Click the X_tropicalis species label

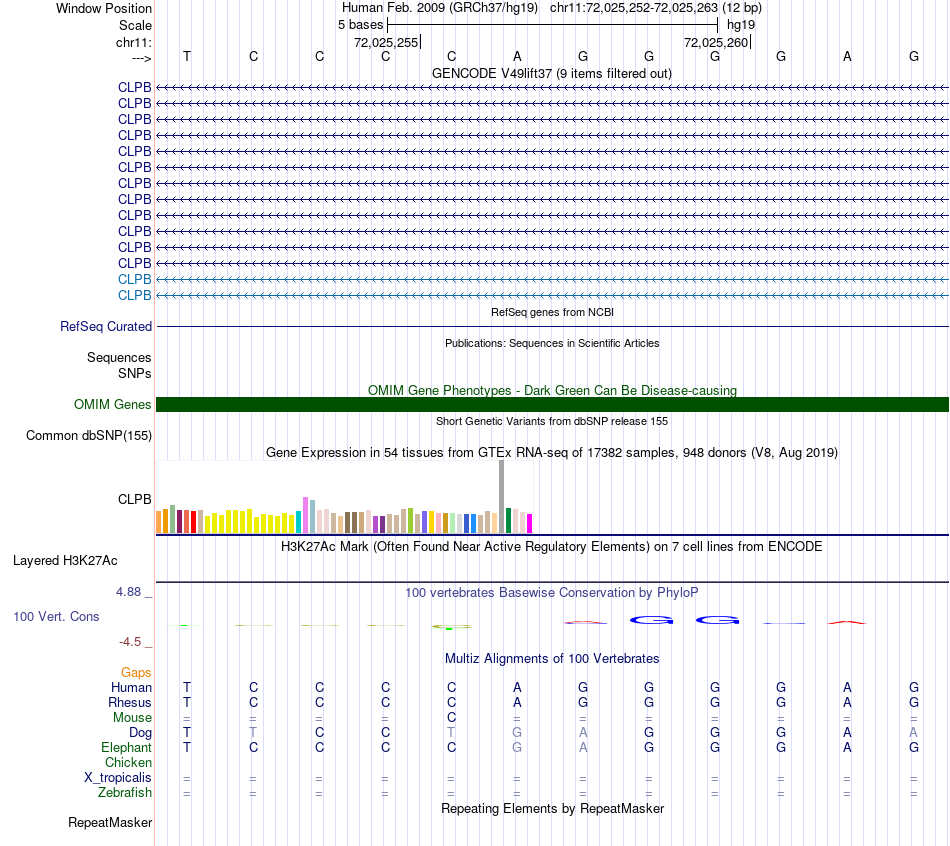118,778
